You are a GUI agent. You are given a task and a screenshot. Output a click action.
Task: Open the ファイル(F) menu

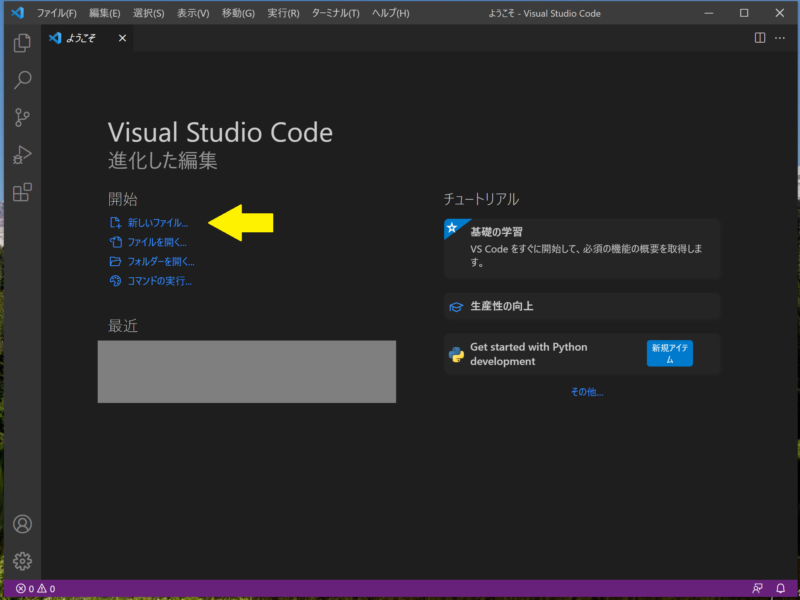click(56, 13)
